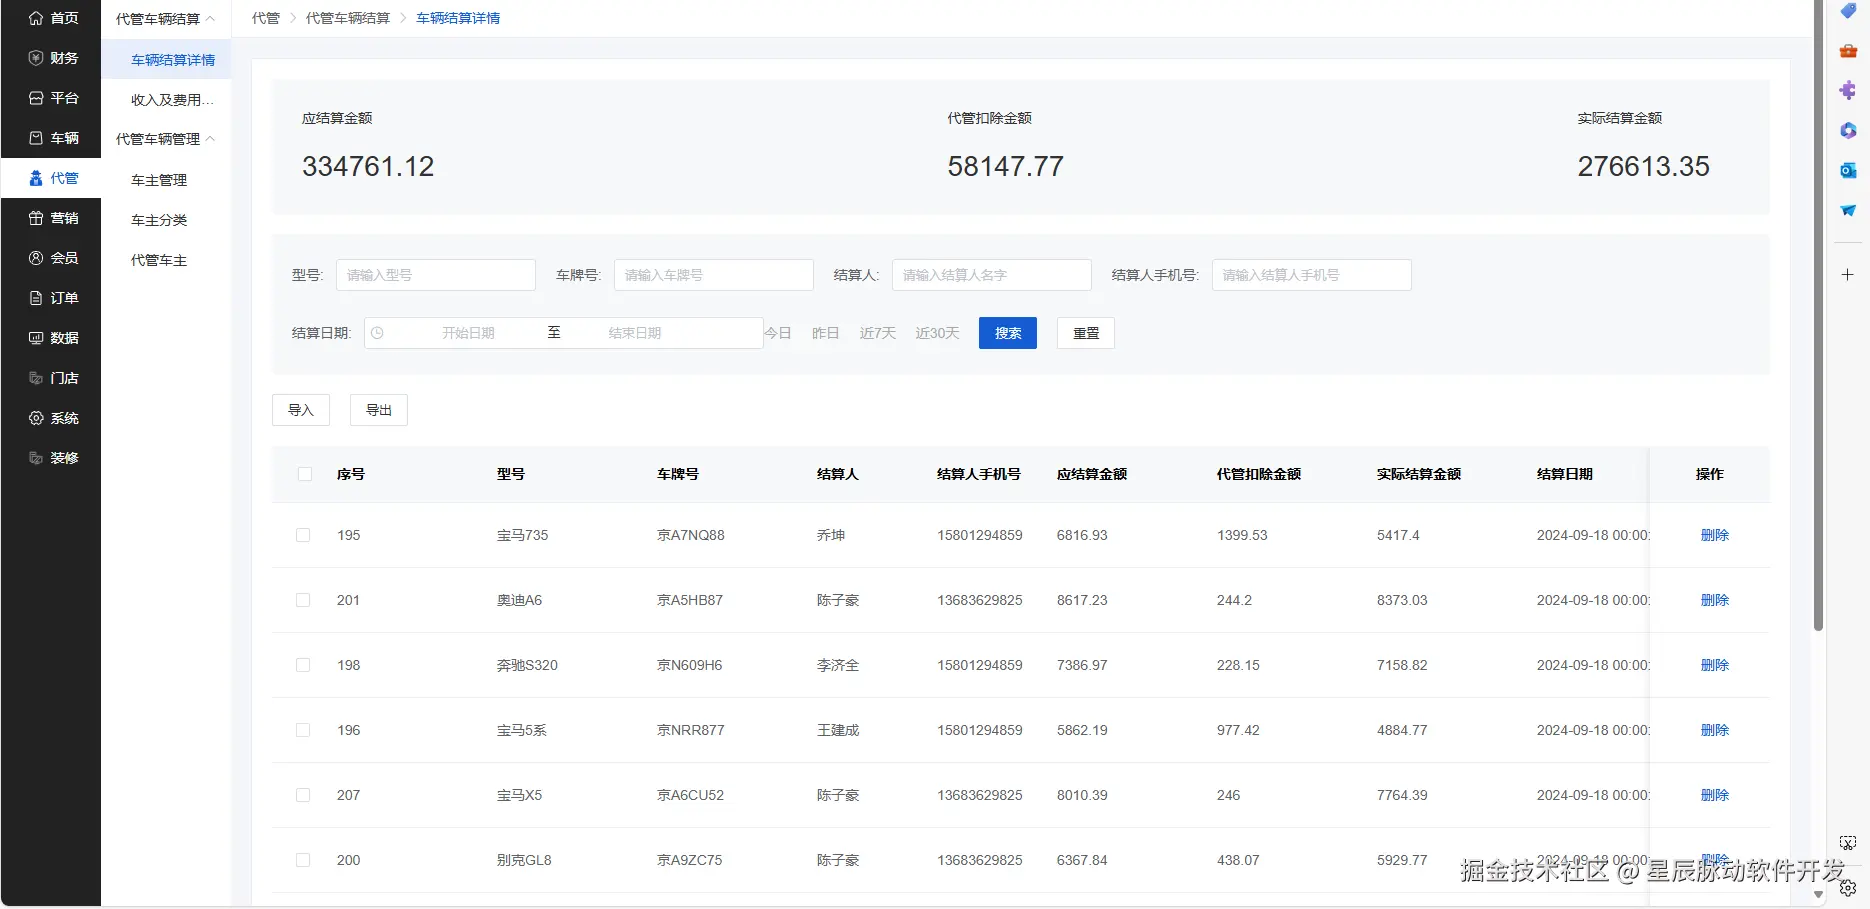1870x909 pixels.
Task: Open the Microsoft 365 icon in browser sidebar
Action: coord(1848,131)
